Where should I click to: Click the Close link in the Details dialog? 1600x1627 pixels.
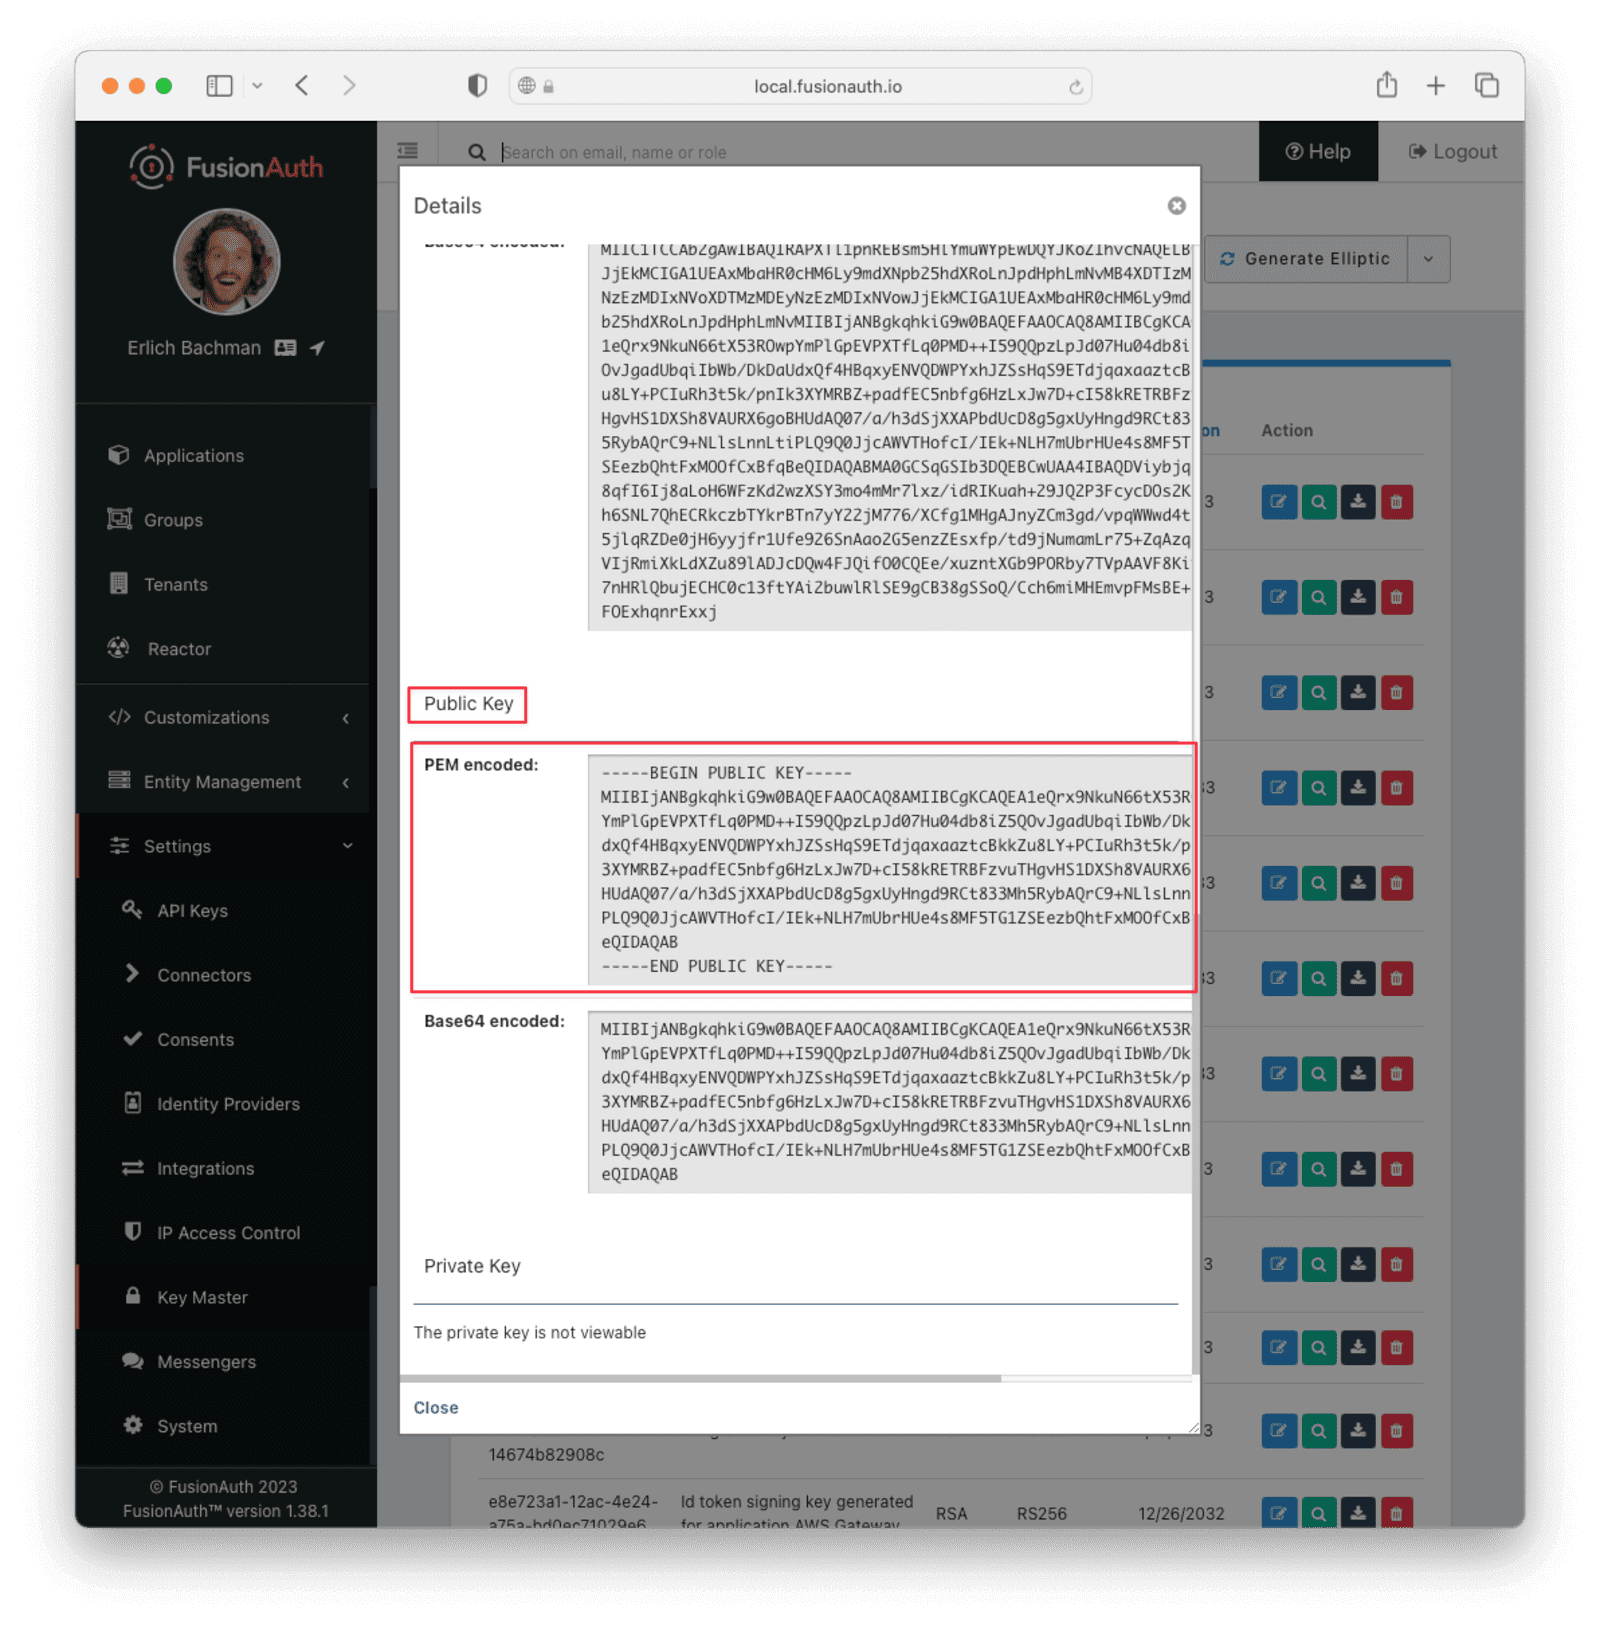[x=436, y=1407]
